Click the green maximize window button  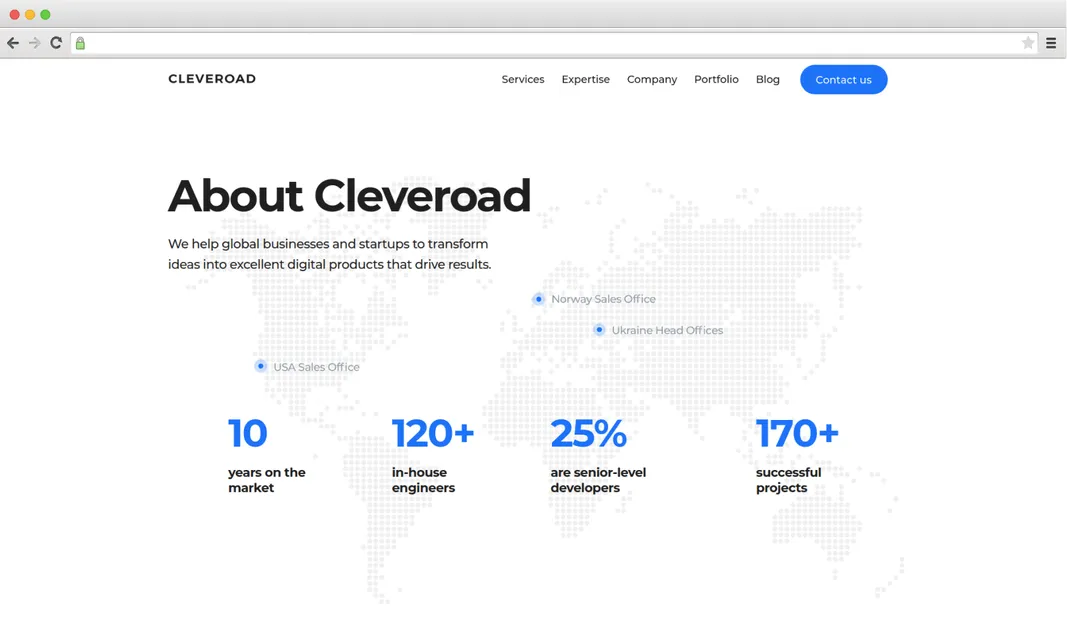[46, 14]
